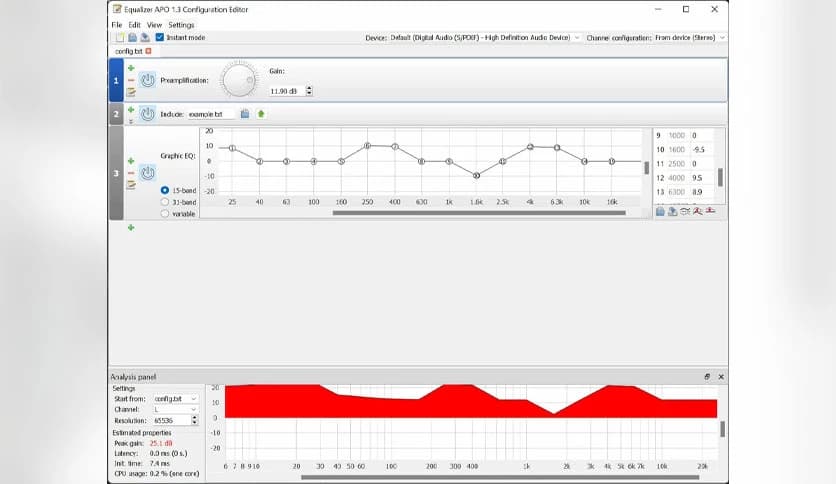
Task: Close the config.txt tab with red X
Action: point(149,50)
